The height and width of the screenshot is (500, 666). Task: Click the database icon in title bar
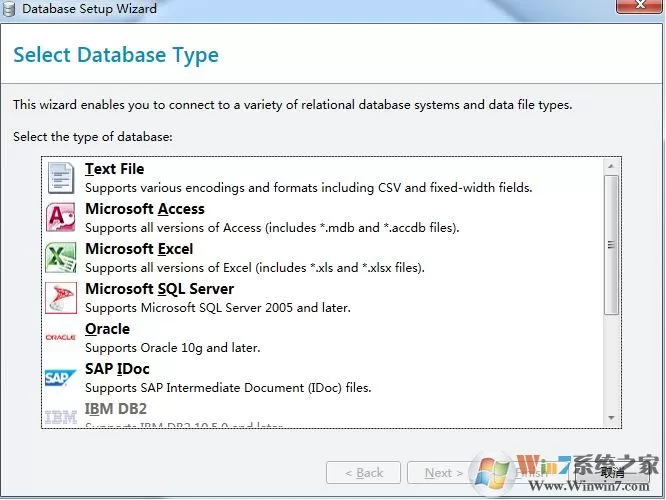[8, 8]
